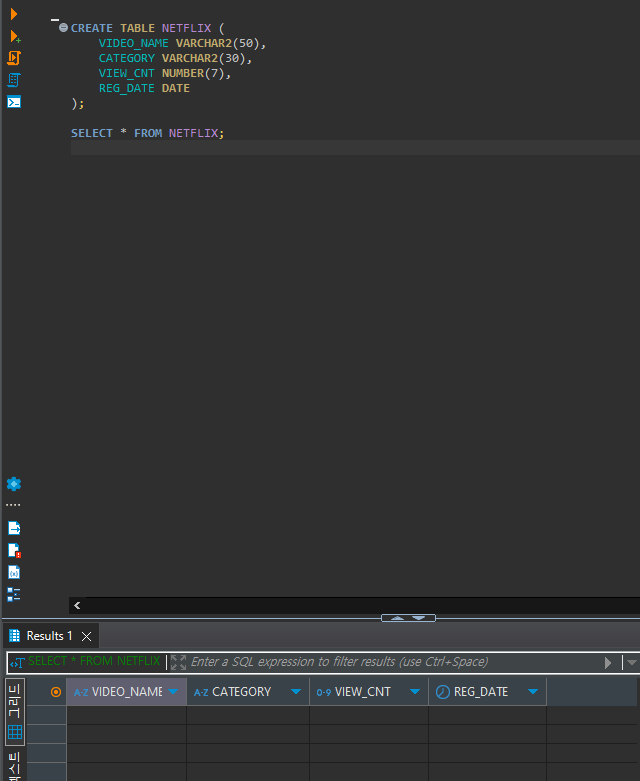The height and width of the screenshot is (781, 640).
Task: Click the 0-9 type icon of VIEW_CNT
Action: [324, 692]
